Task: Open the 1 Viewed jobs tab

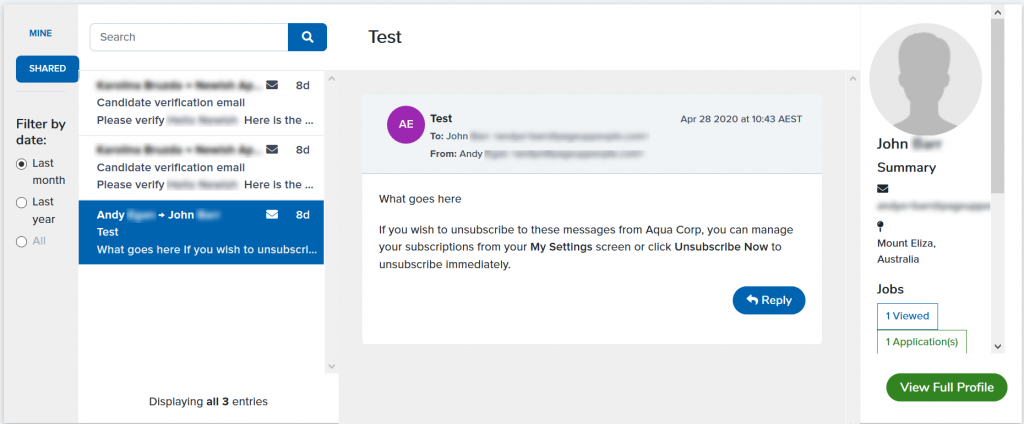Action: [x=907, y=316]
